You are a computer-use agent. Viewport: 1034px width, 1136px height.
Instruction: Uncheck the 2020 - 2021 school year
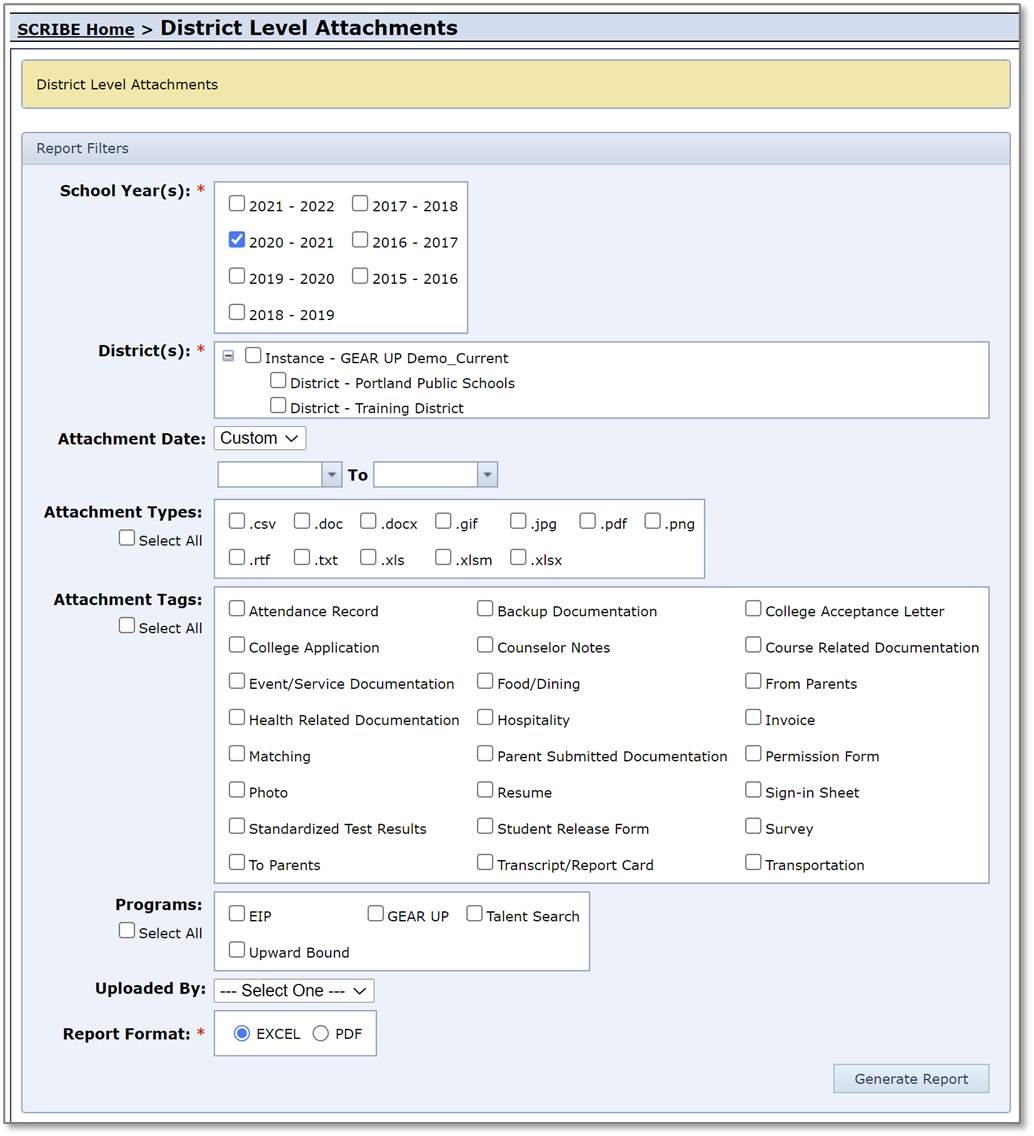(237, 240)
